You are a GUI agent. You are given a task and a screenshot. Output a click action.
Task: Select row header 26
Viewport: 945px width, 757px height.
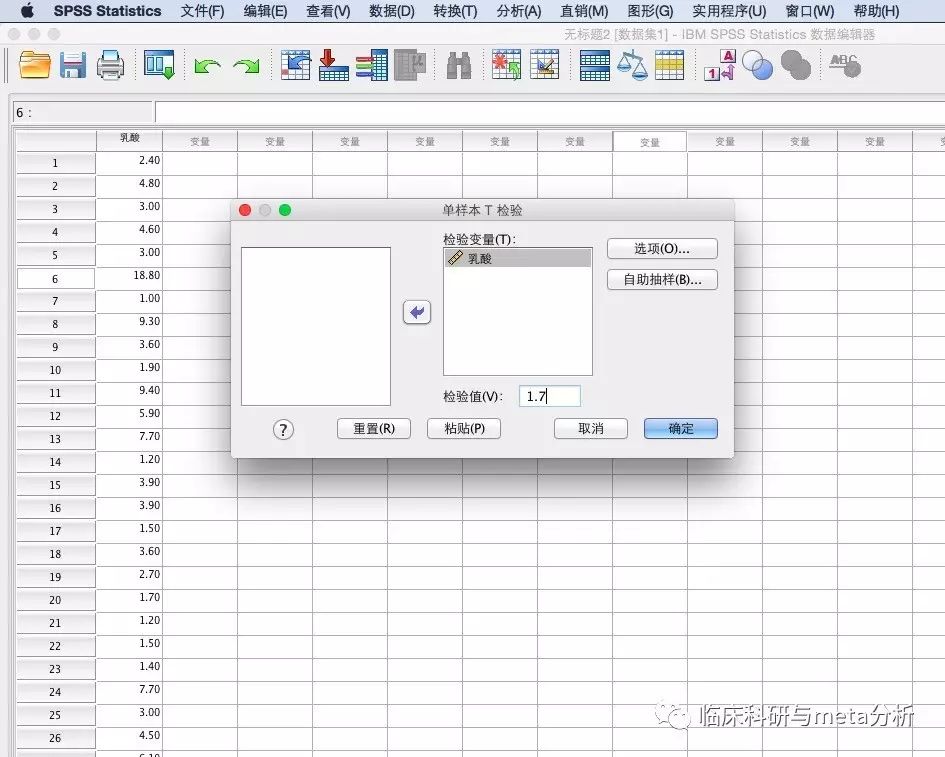[55, 738]
